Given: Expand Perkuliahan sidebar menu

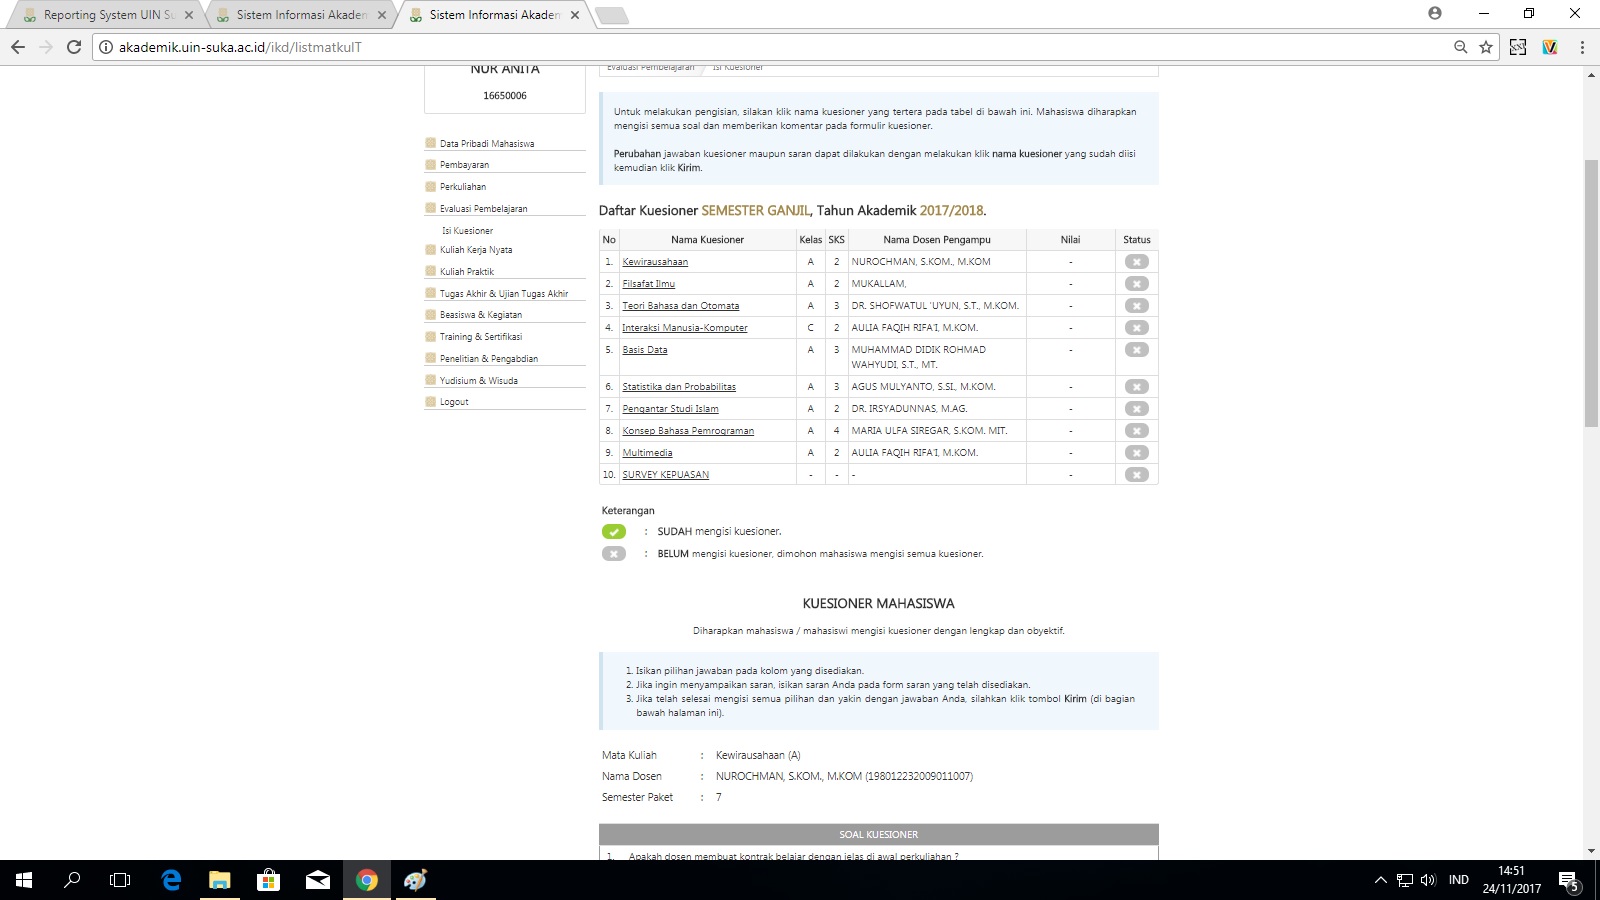Looking at the screenshot, I should (463, 187).
